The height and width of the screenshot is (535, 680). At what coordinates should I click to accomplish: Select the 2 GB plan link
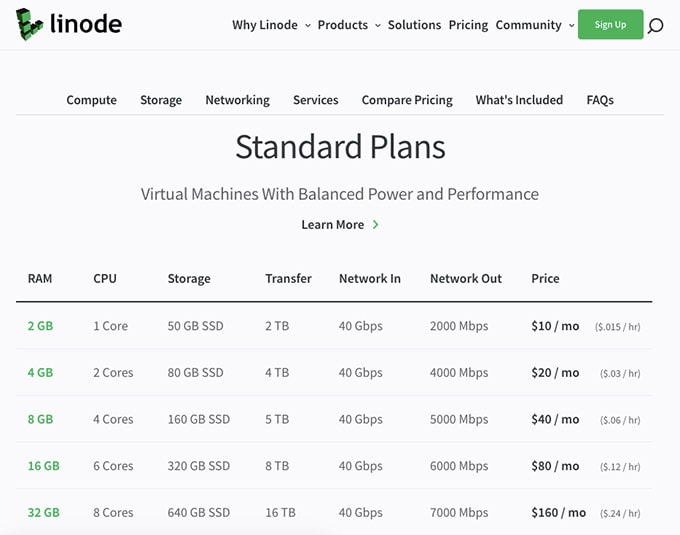click(x=40, y=326)
